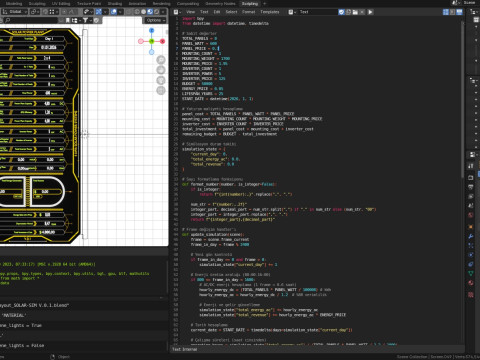This screenshot has width=480, height=360.
Task: Toggle snapping magnet in viewport header
Action: [45, 12]
